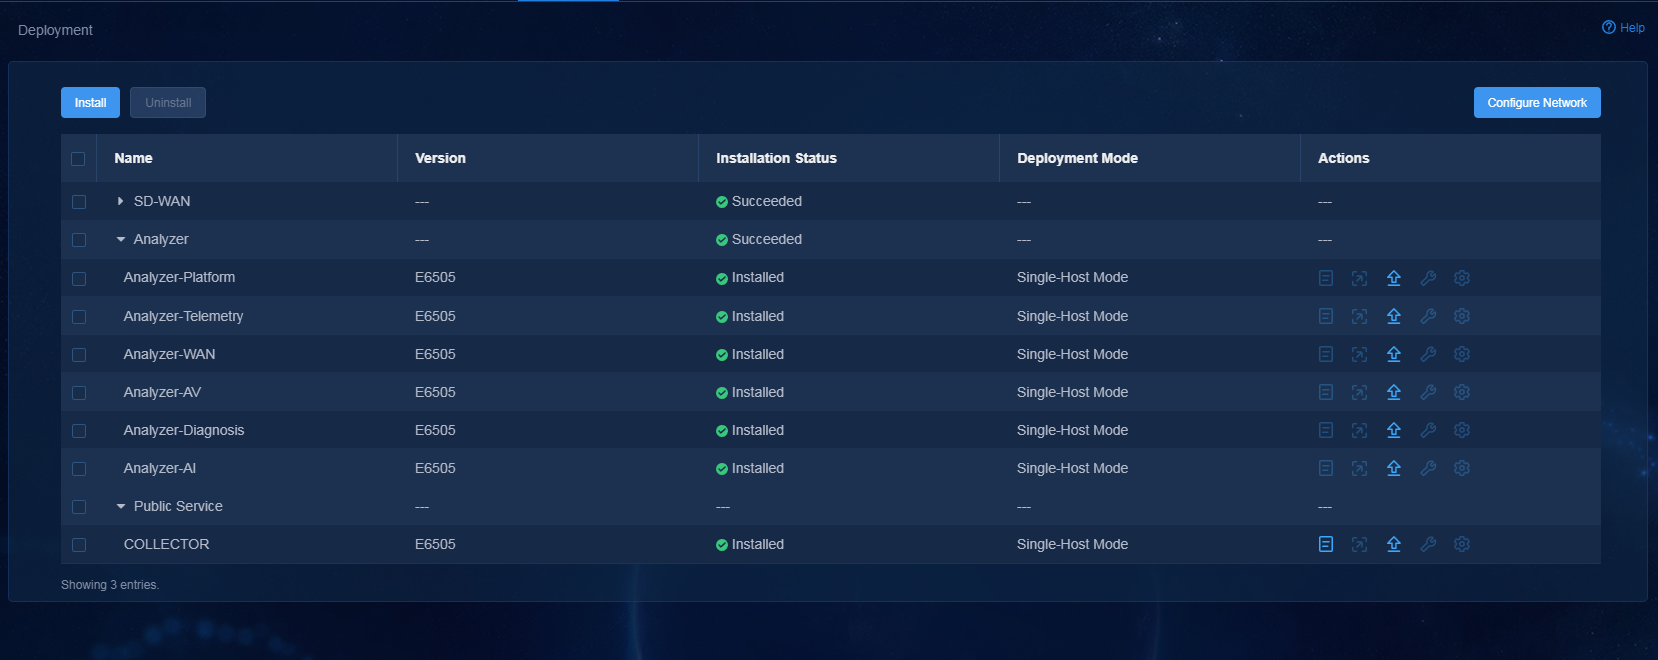
Task: Click the Analyzer-Telemetry name cell
Action: point(183,316)
